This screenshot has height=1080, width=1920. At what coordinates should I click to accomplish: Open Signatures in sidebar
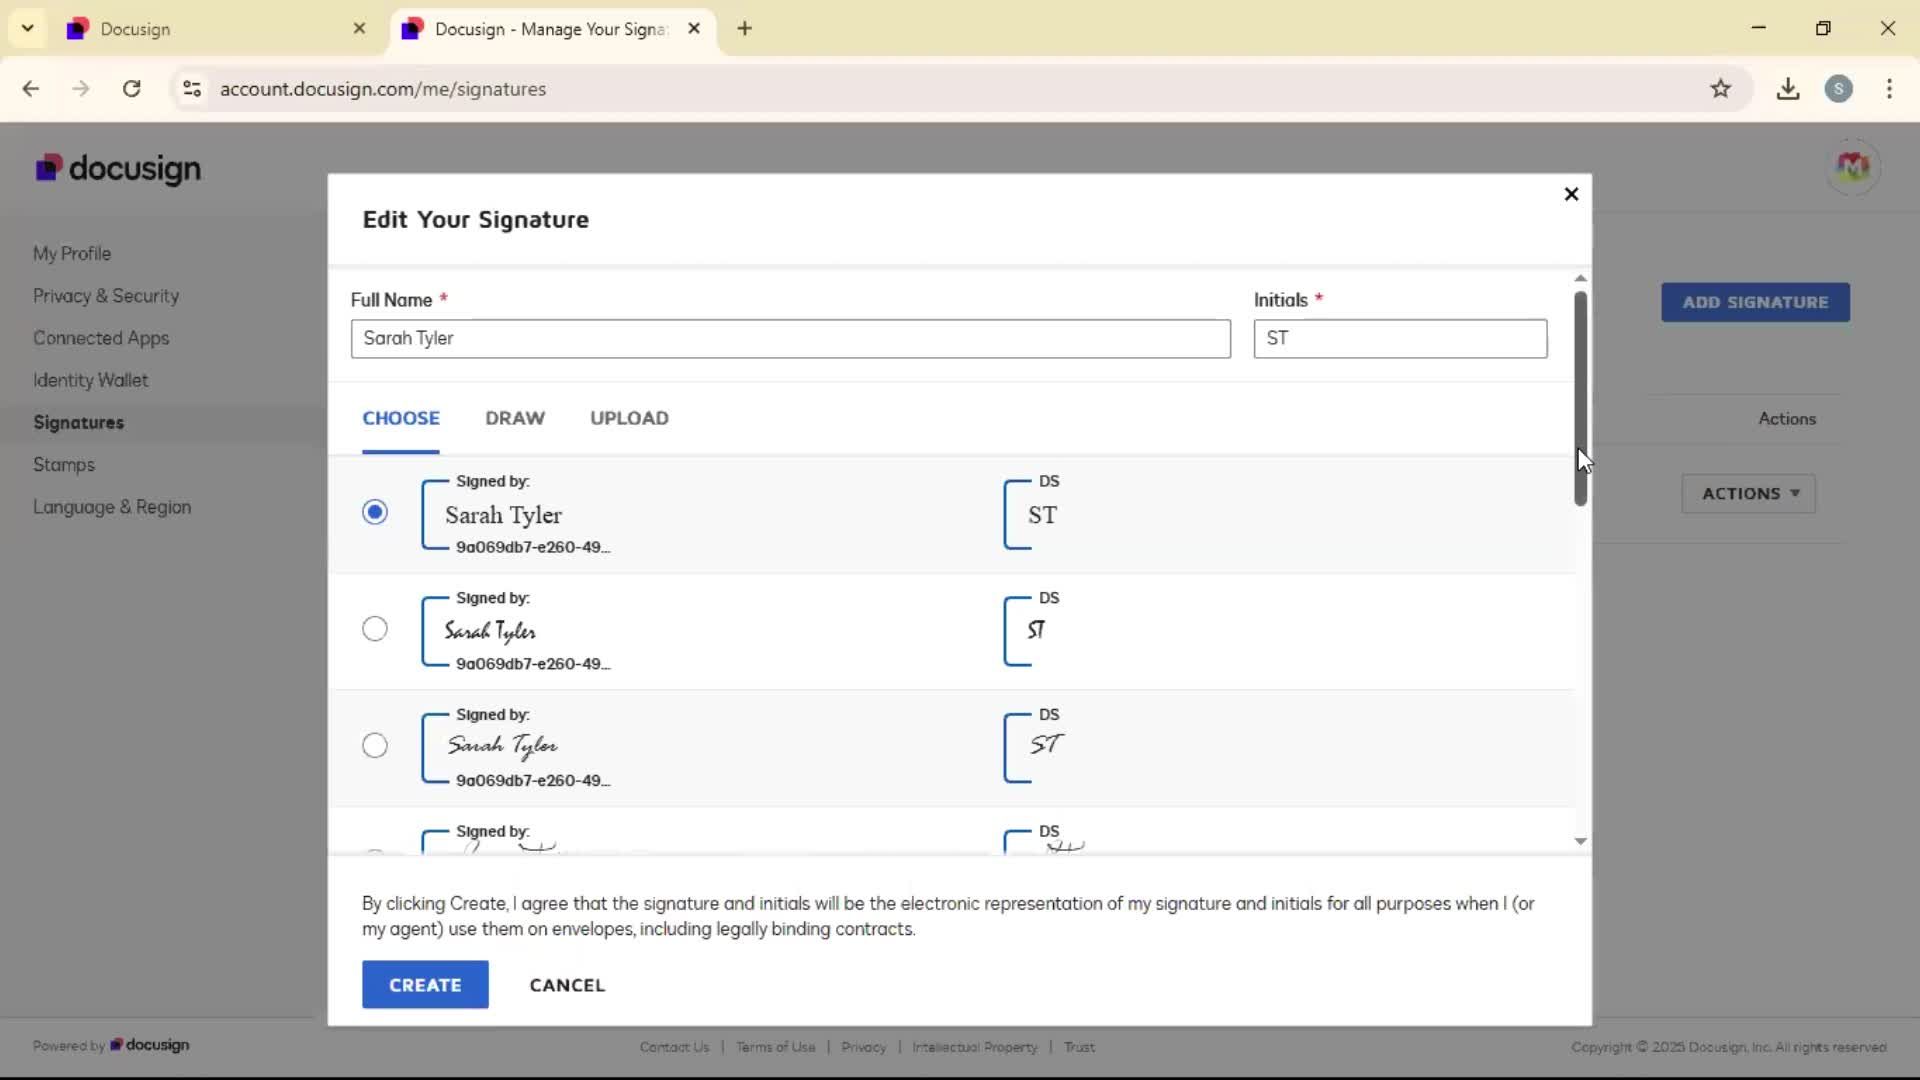pyautogui.click(x=78, y=423)
